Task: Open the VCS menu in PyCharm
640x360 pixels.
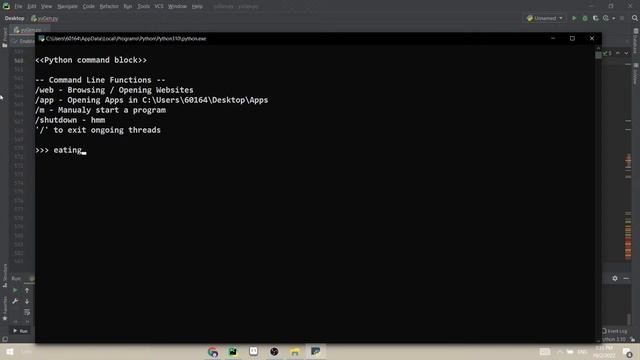Action: 159,6
